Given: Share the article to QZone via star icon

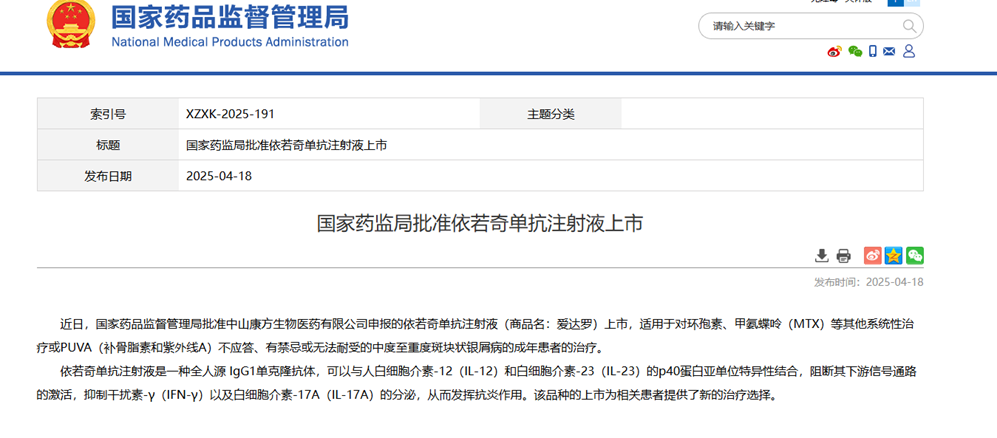Looking at the screenshot, I should [893, 256].
